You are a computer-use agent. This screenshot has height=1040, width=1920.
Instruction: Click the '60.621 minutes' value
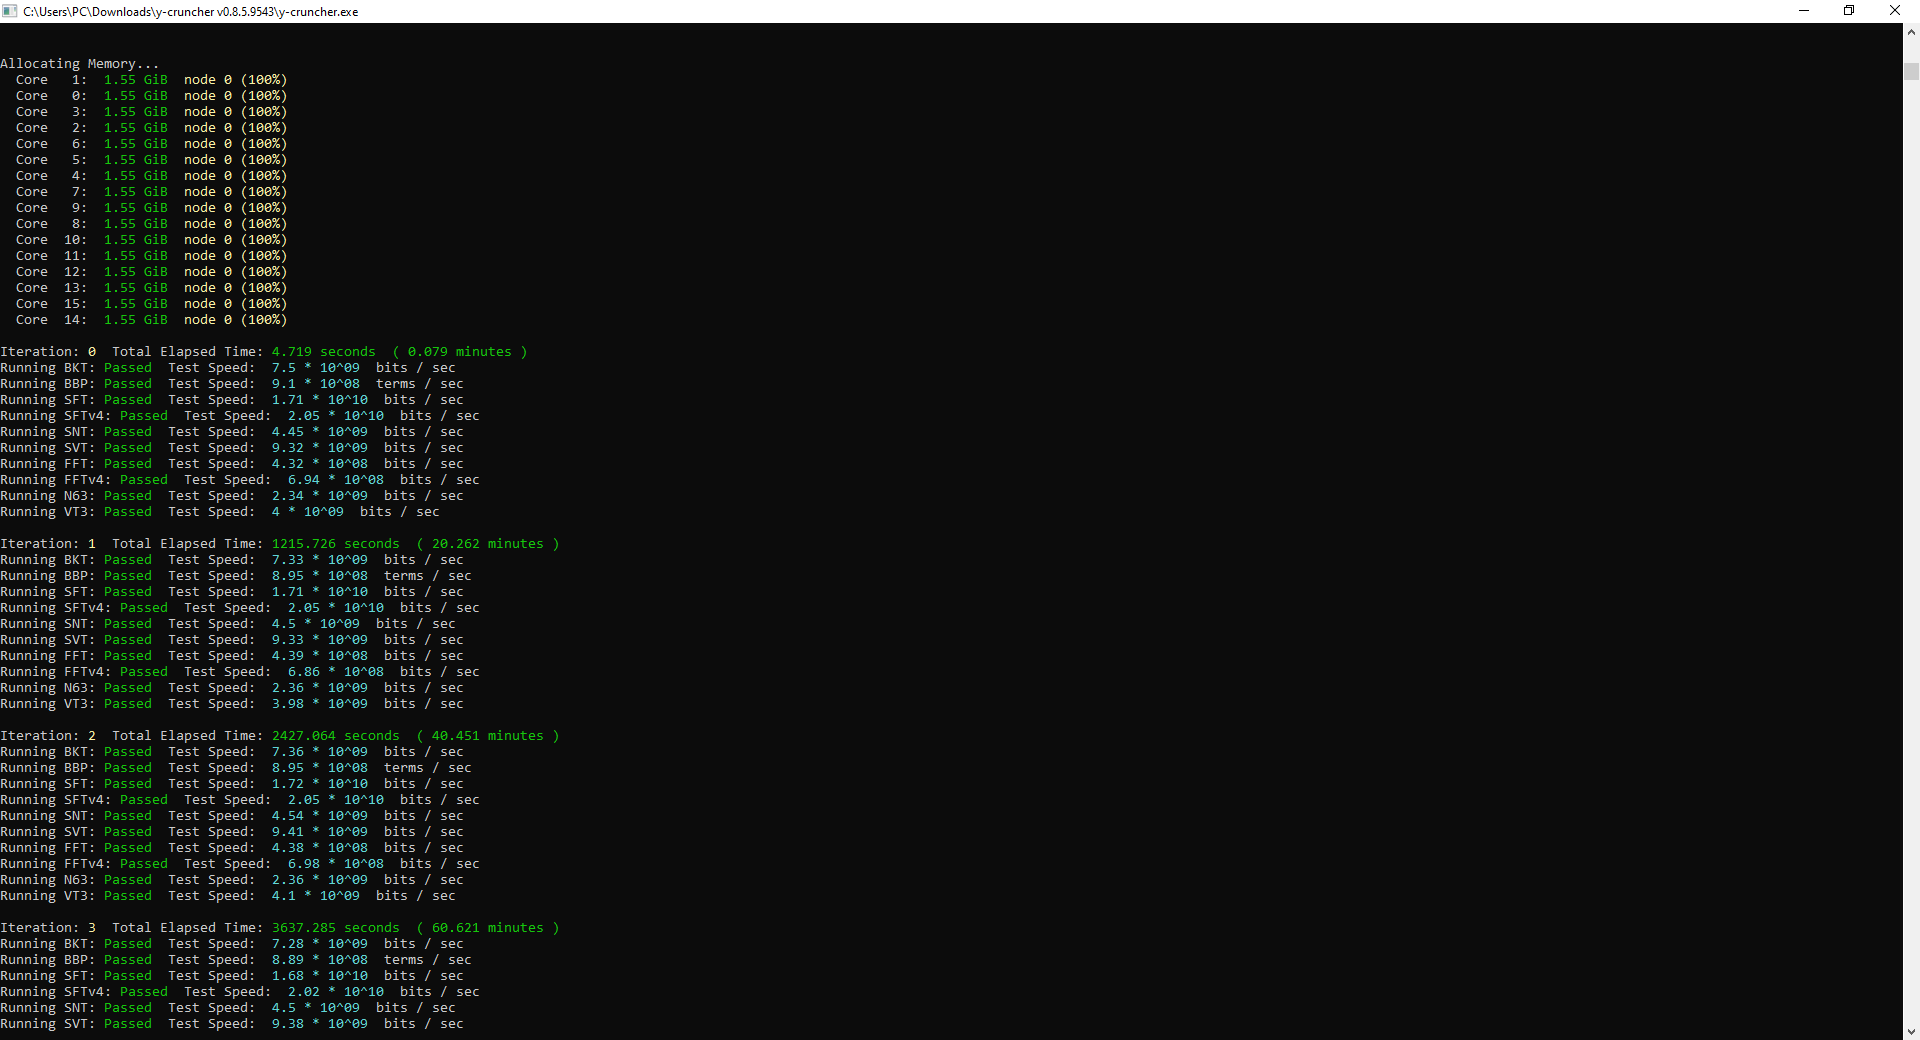click(x=488, y=928)
